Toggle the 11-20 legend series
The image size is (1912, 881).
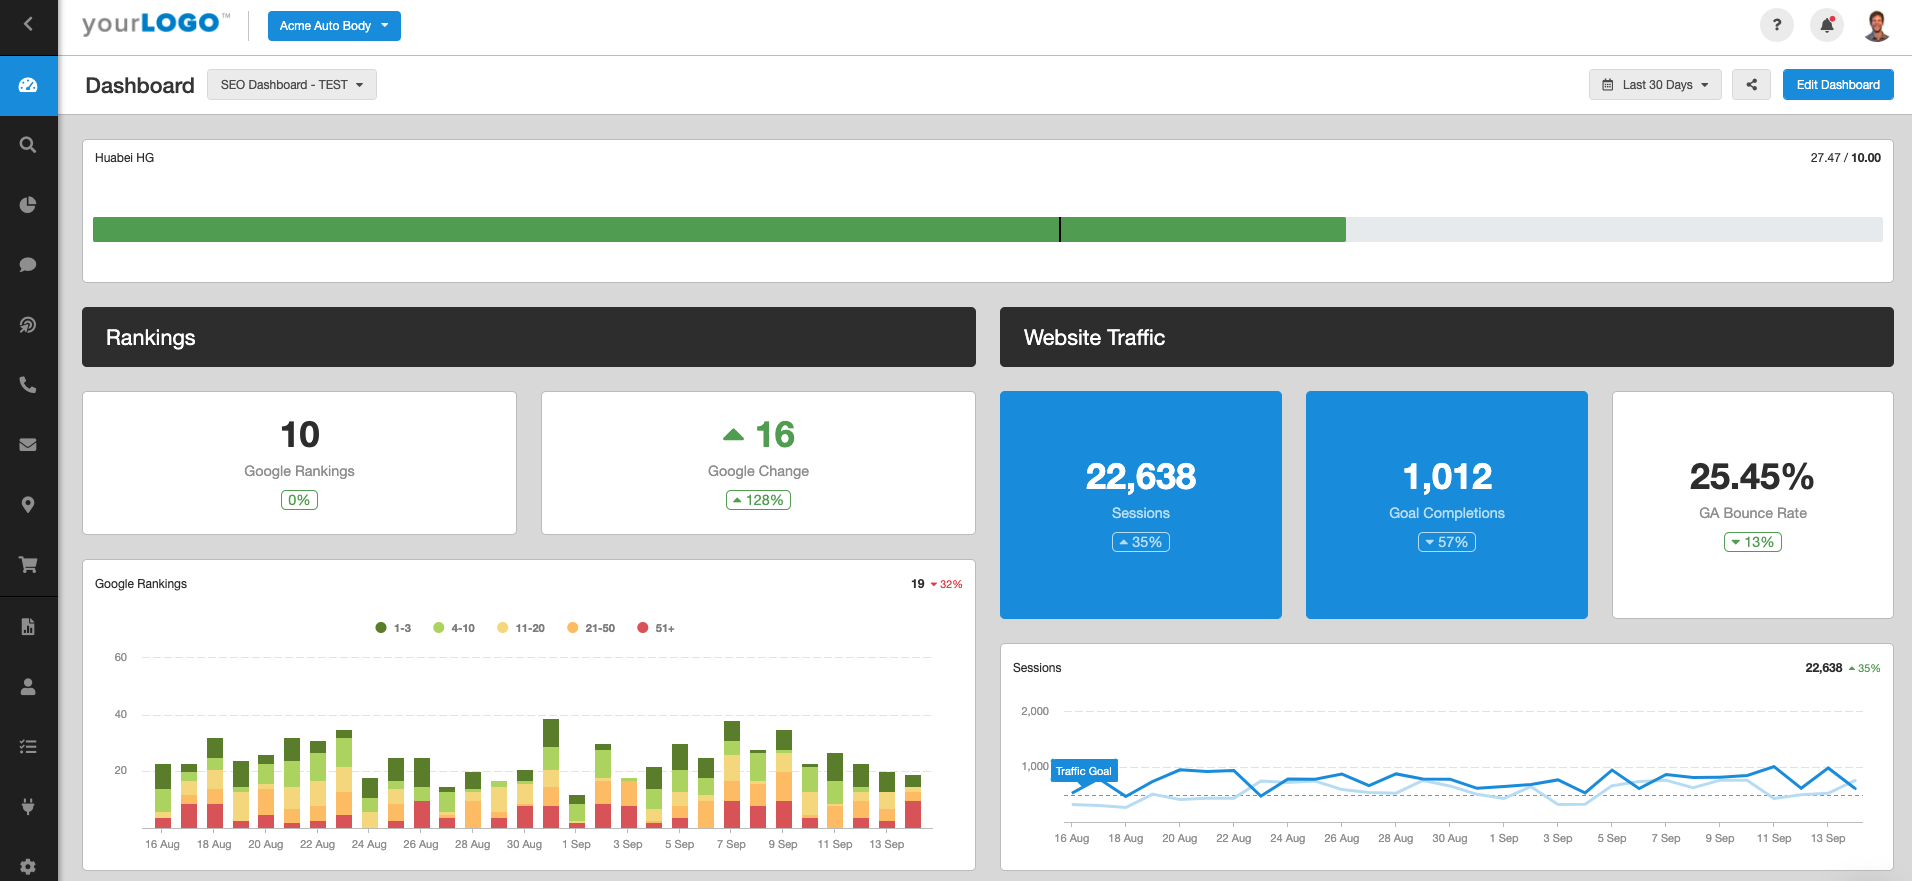coord(521,628)
